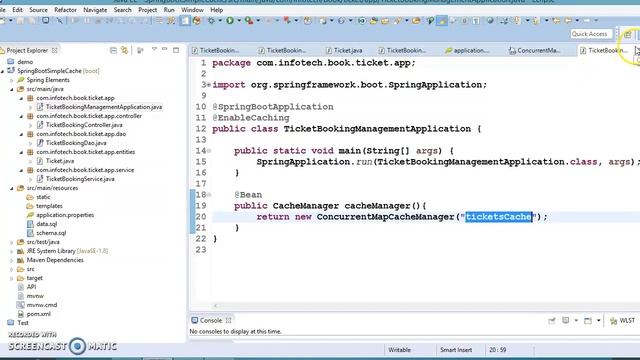Collapse All in Project Explorer toolbar
This screenshot has width=640, height=360.
coord(113,50)
